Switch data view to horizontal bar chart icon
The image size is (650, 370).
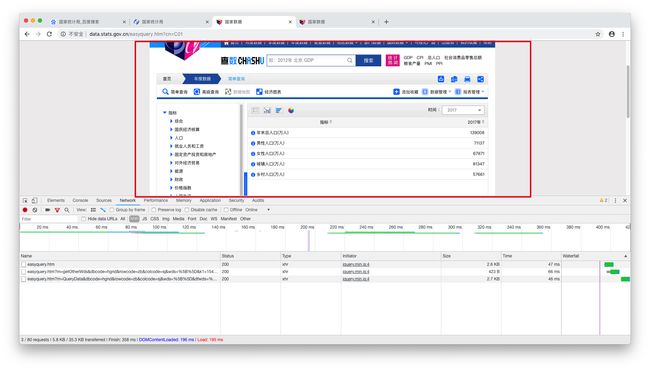[x=279, y=110]
